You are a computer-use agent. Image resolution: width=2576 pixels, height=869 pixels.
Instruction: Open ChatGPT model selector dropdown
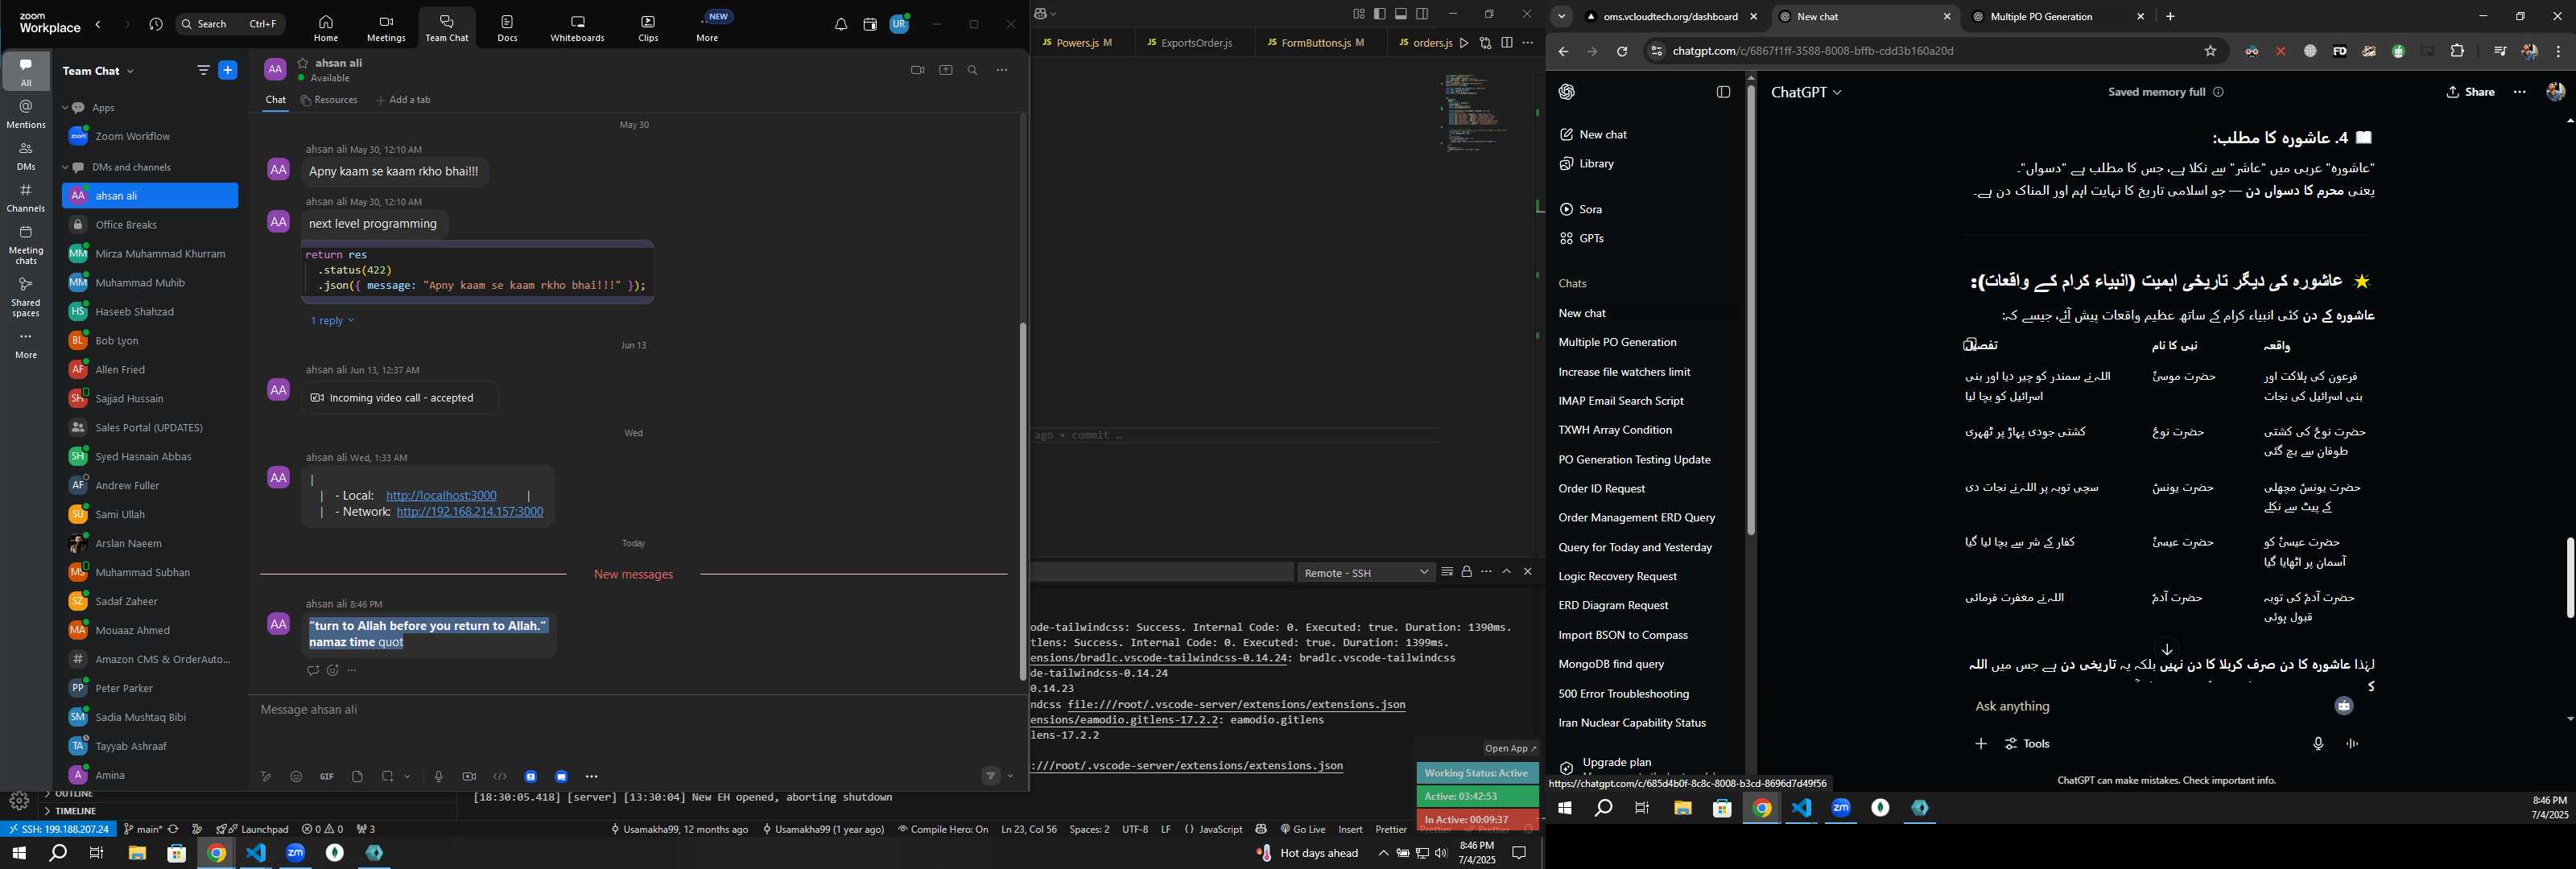(1805, 92)
